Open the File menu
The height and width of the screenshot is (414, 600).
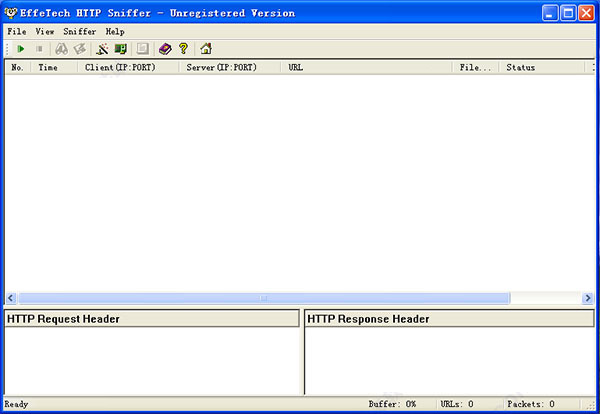pos(17,31)
